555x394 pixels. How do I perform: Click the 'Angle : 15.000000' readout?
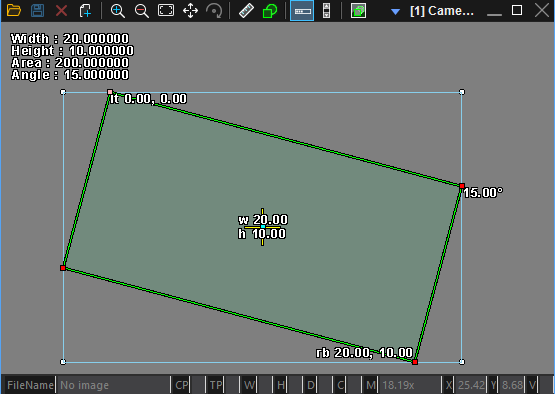70,75
